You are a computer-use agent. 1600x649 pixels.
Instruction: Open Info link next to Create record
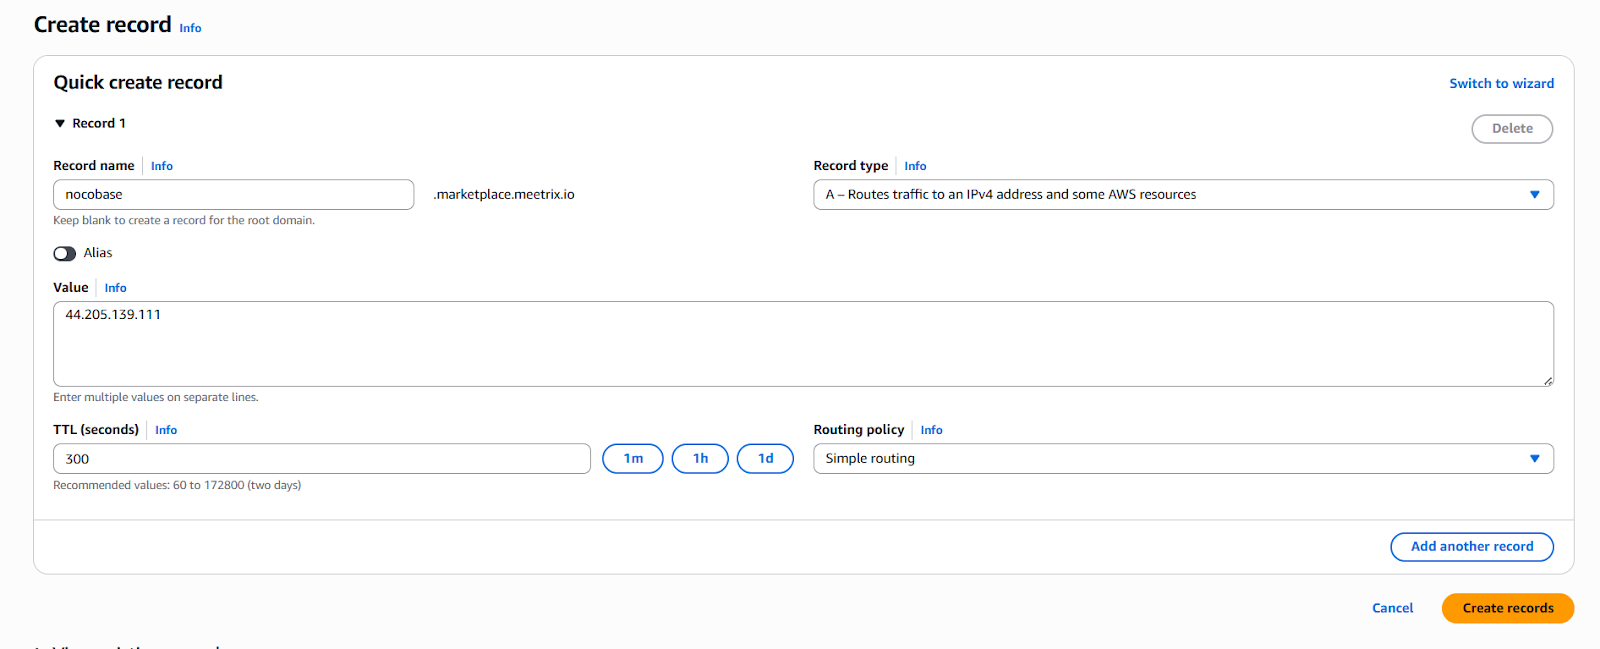click(190, 28)
